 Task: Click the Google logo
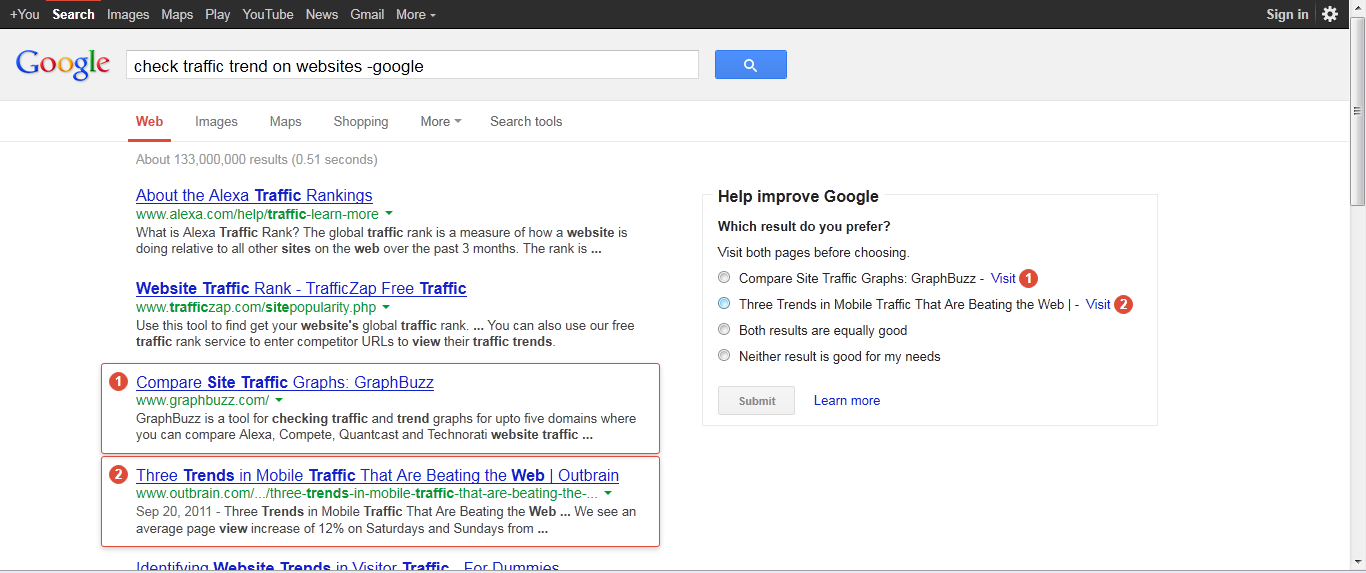(63, 65)
